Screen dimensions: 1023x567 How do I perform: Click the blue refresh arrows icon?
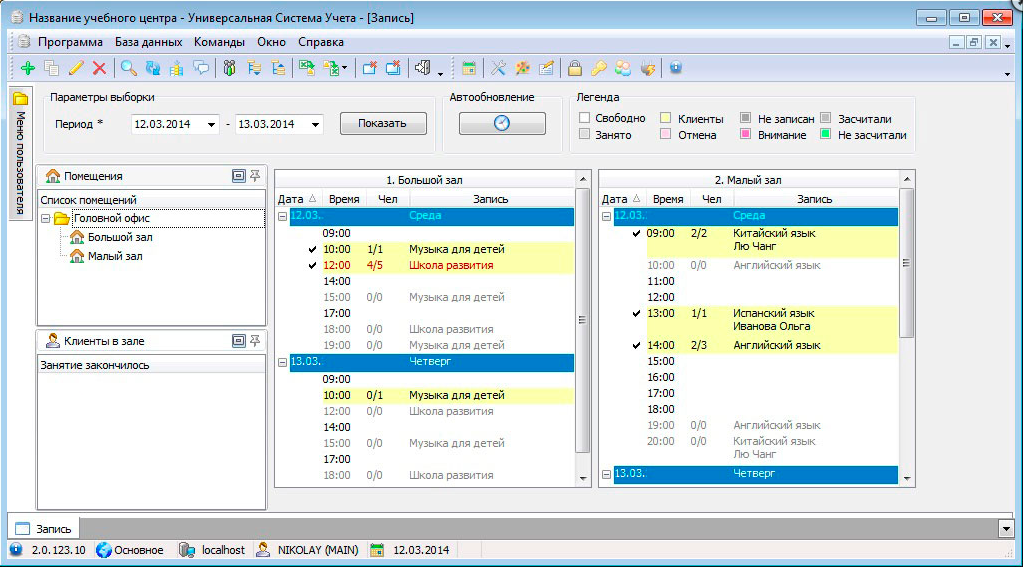(x=152, y=68)
